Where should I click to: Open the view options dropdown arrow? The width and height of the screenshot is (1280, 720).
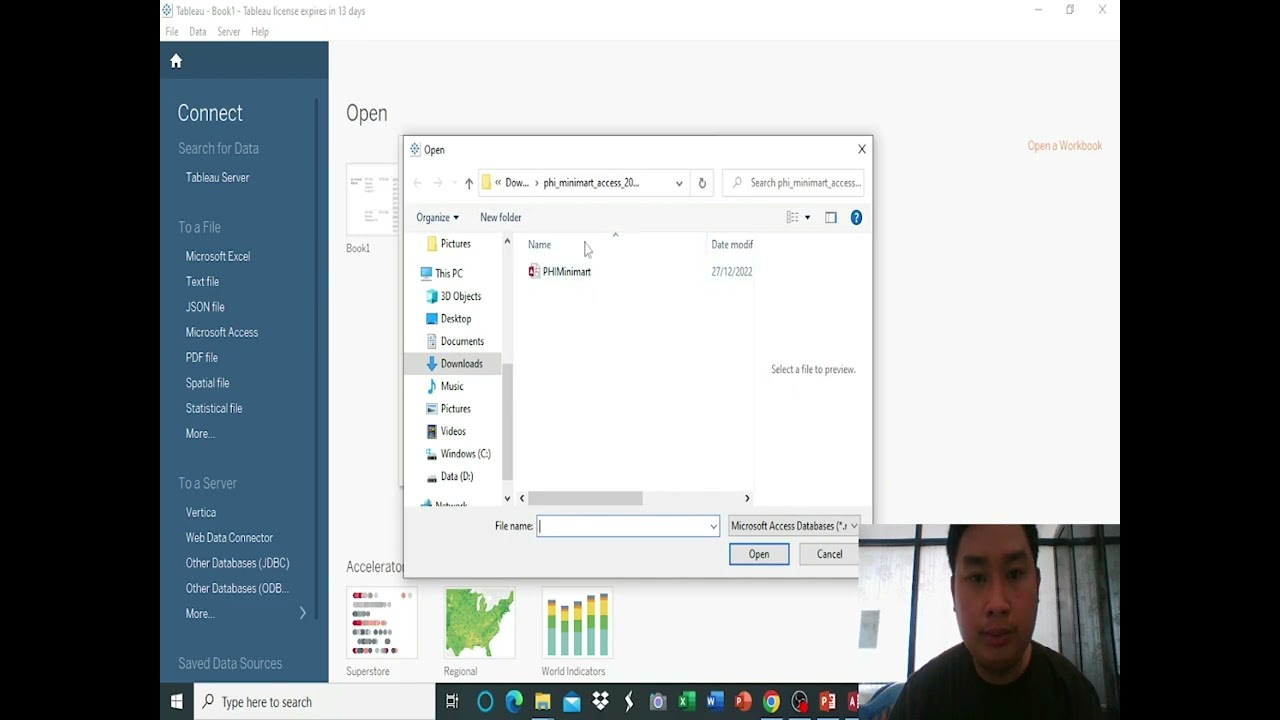808,217
